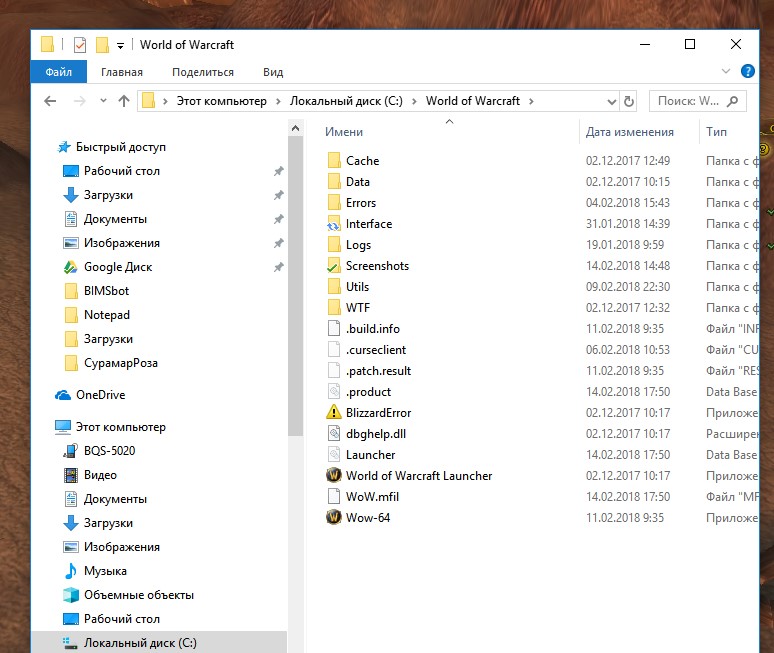Select the Screenshots folder with green check

[x=334, y=266]
